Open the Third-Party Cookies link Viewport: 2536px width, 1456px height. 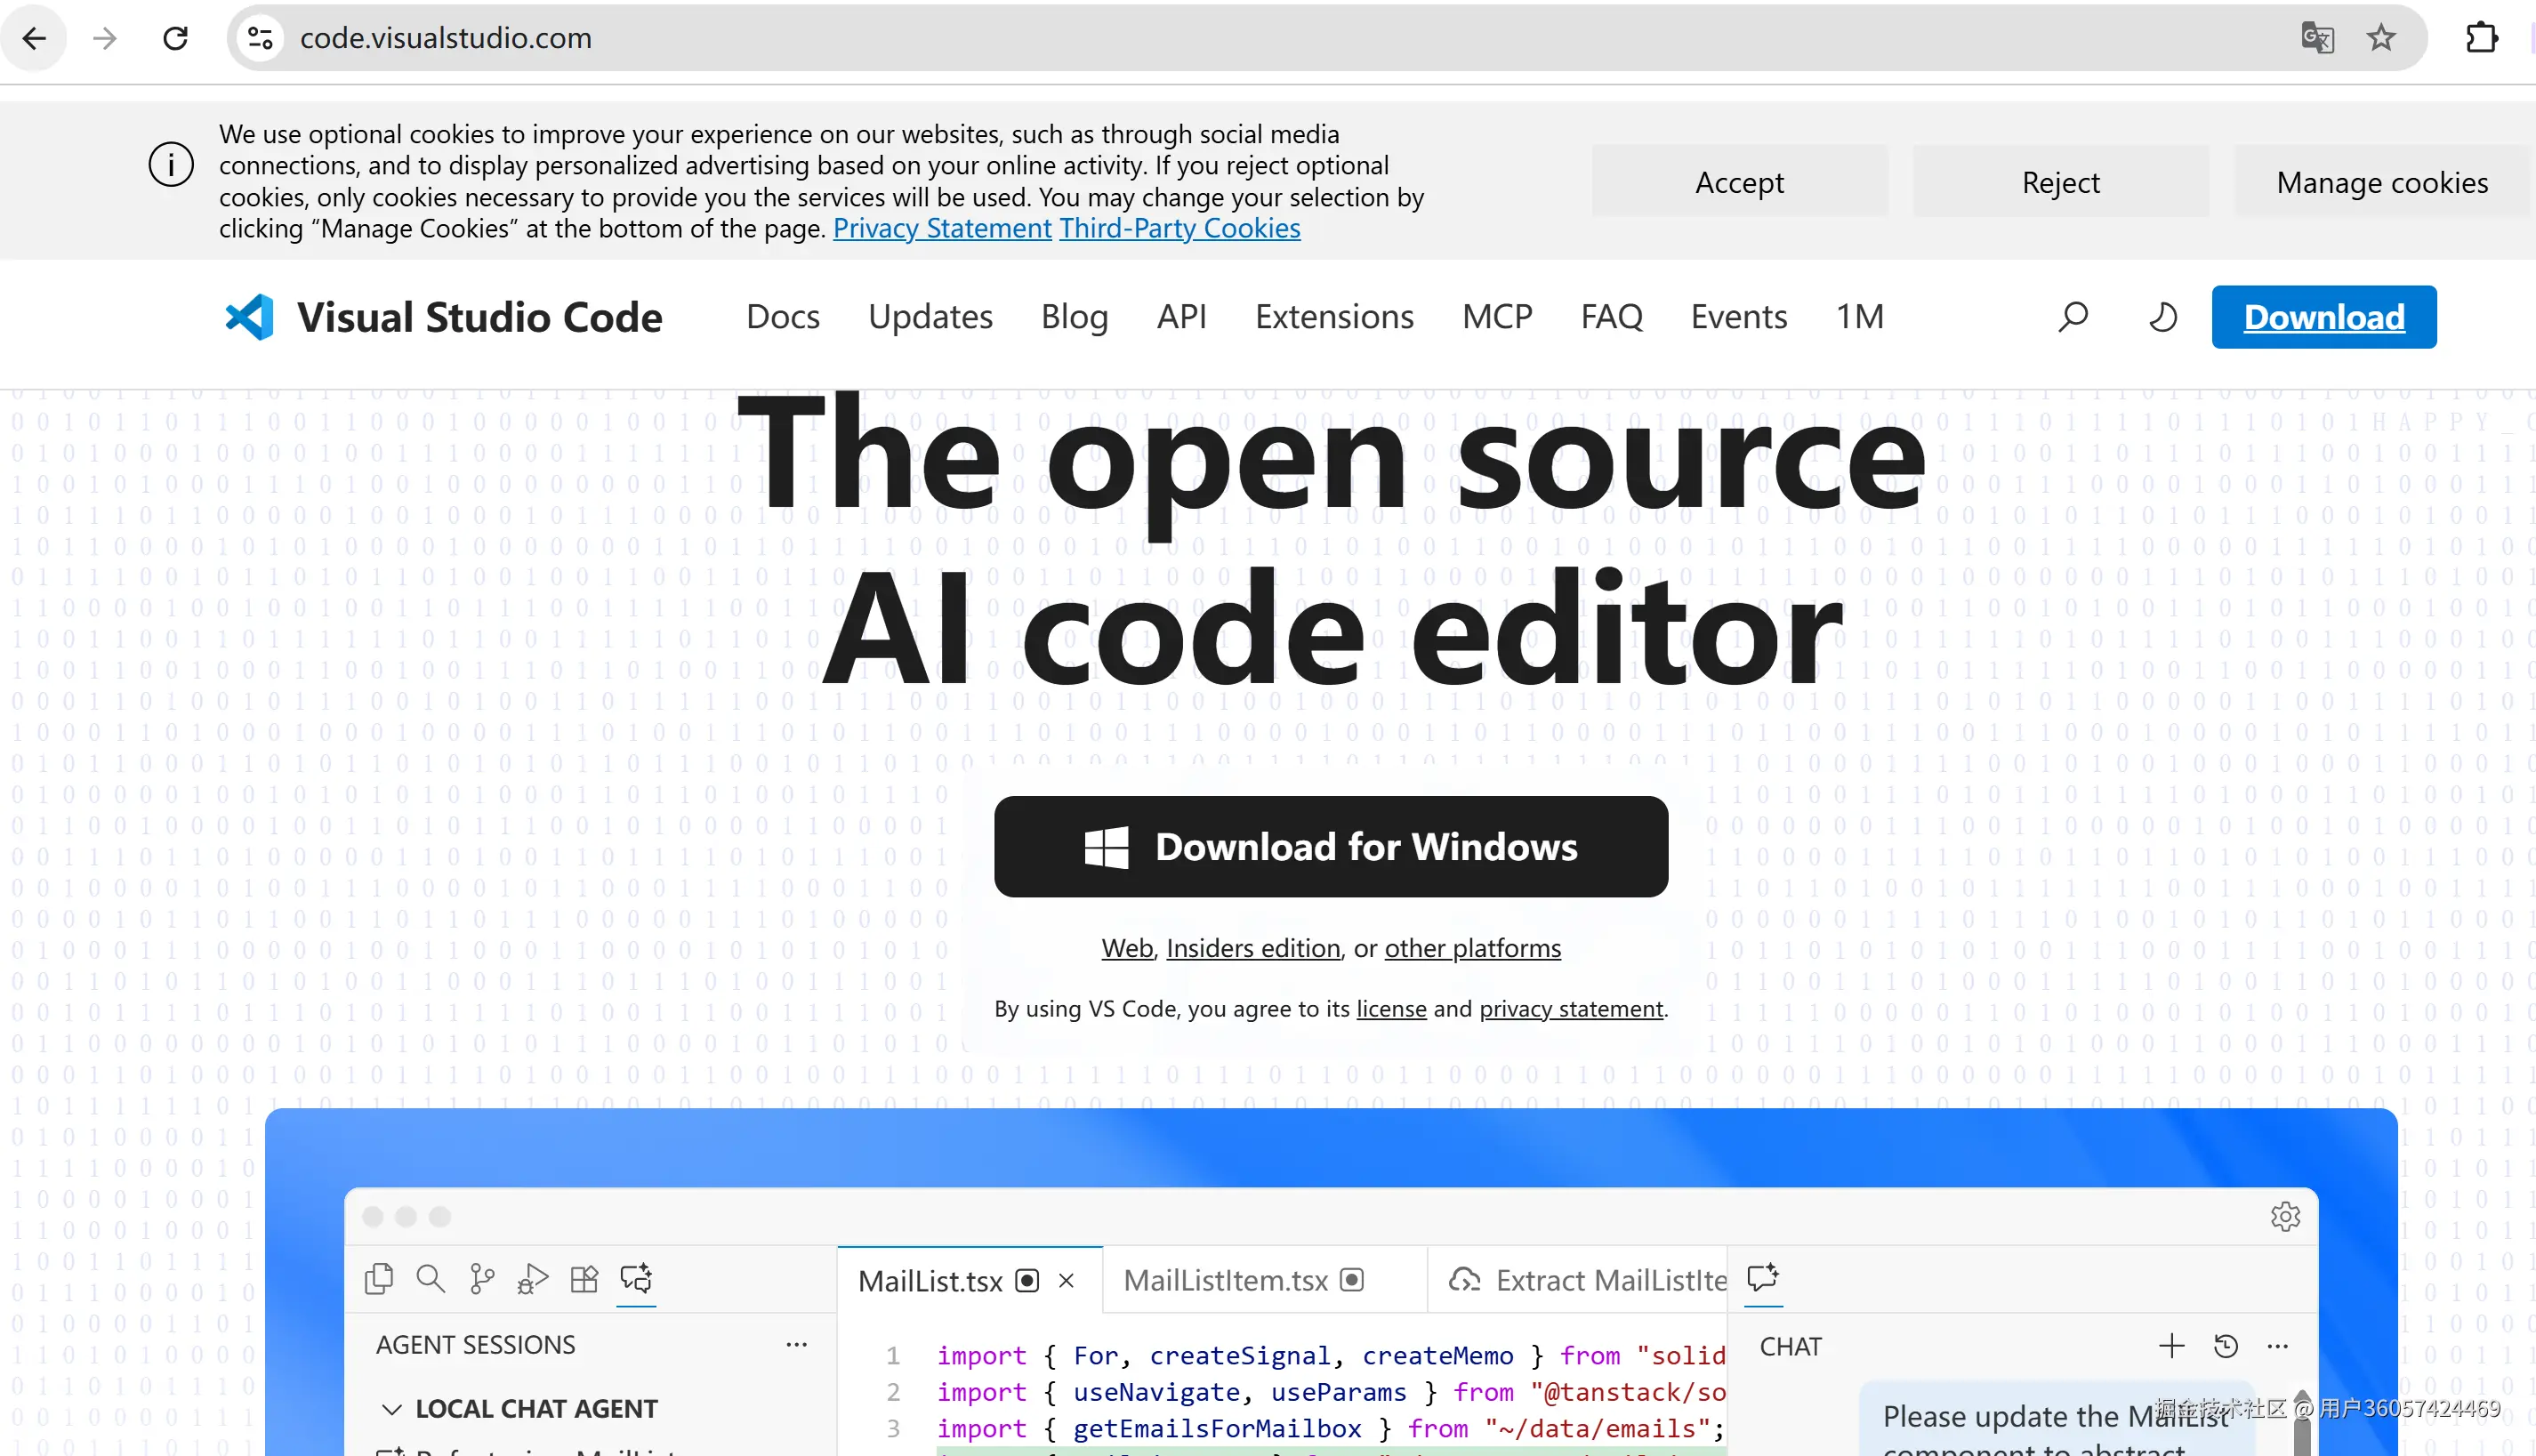point(1180,228)
